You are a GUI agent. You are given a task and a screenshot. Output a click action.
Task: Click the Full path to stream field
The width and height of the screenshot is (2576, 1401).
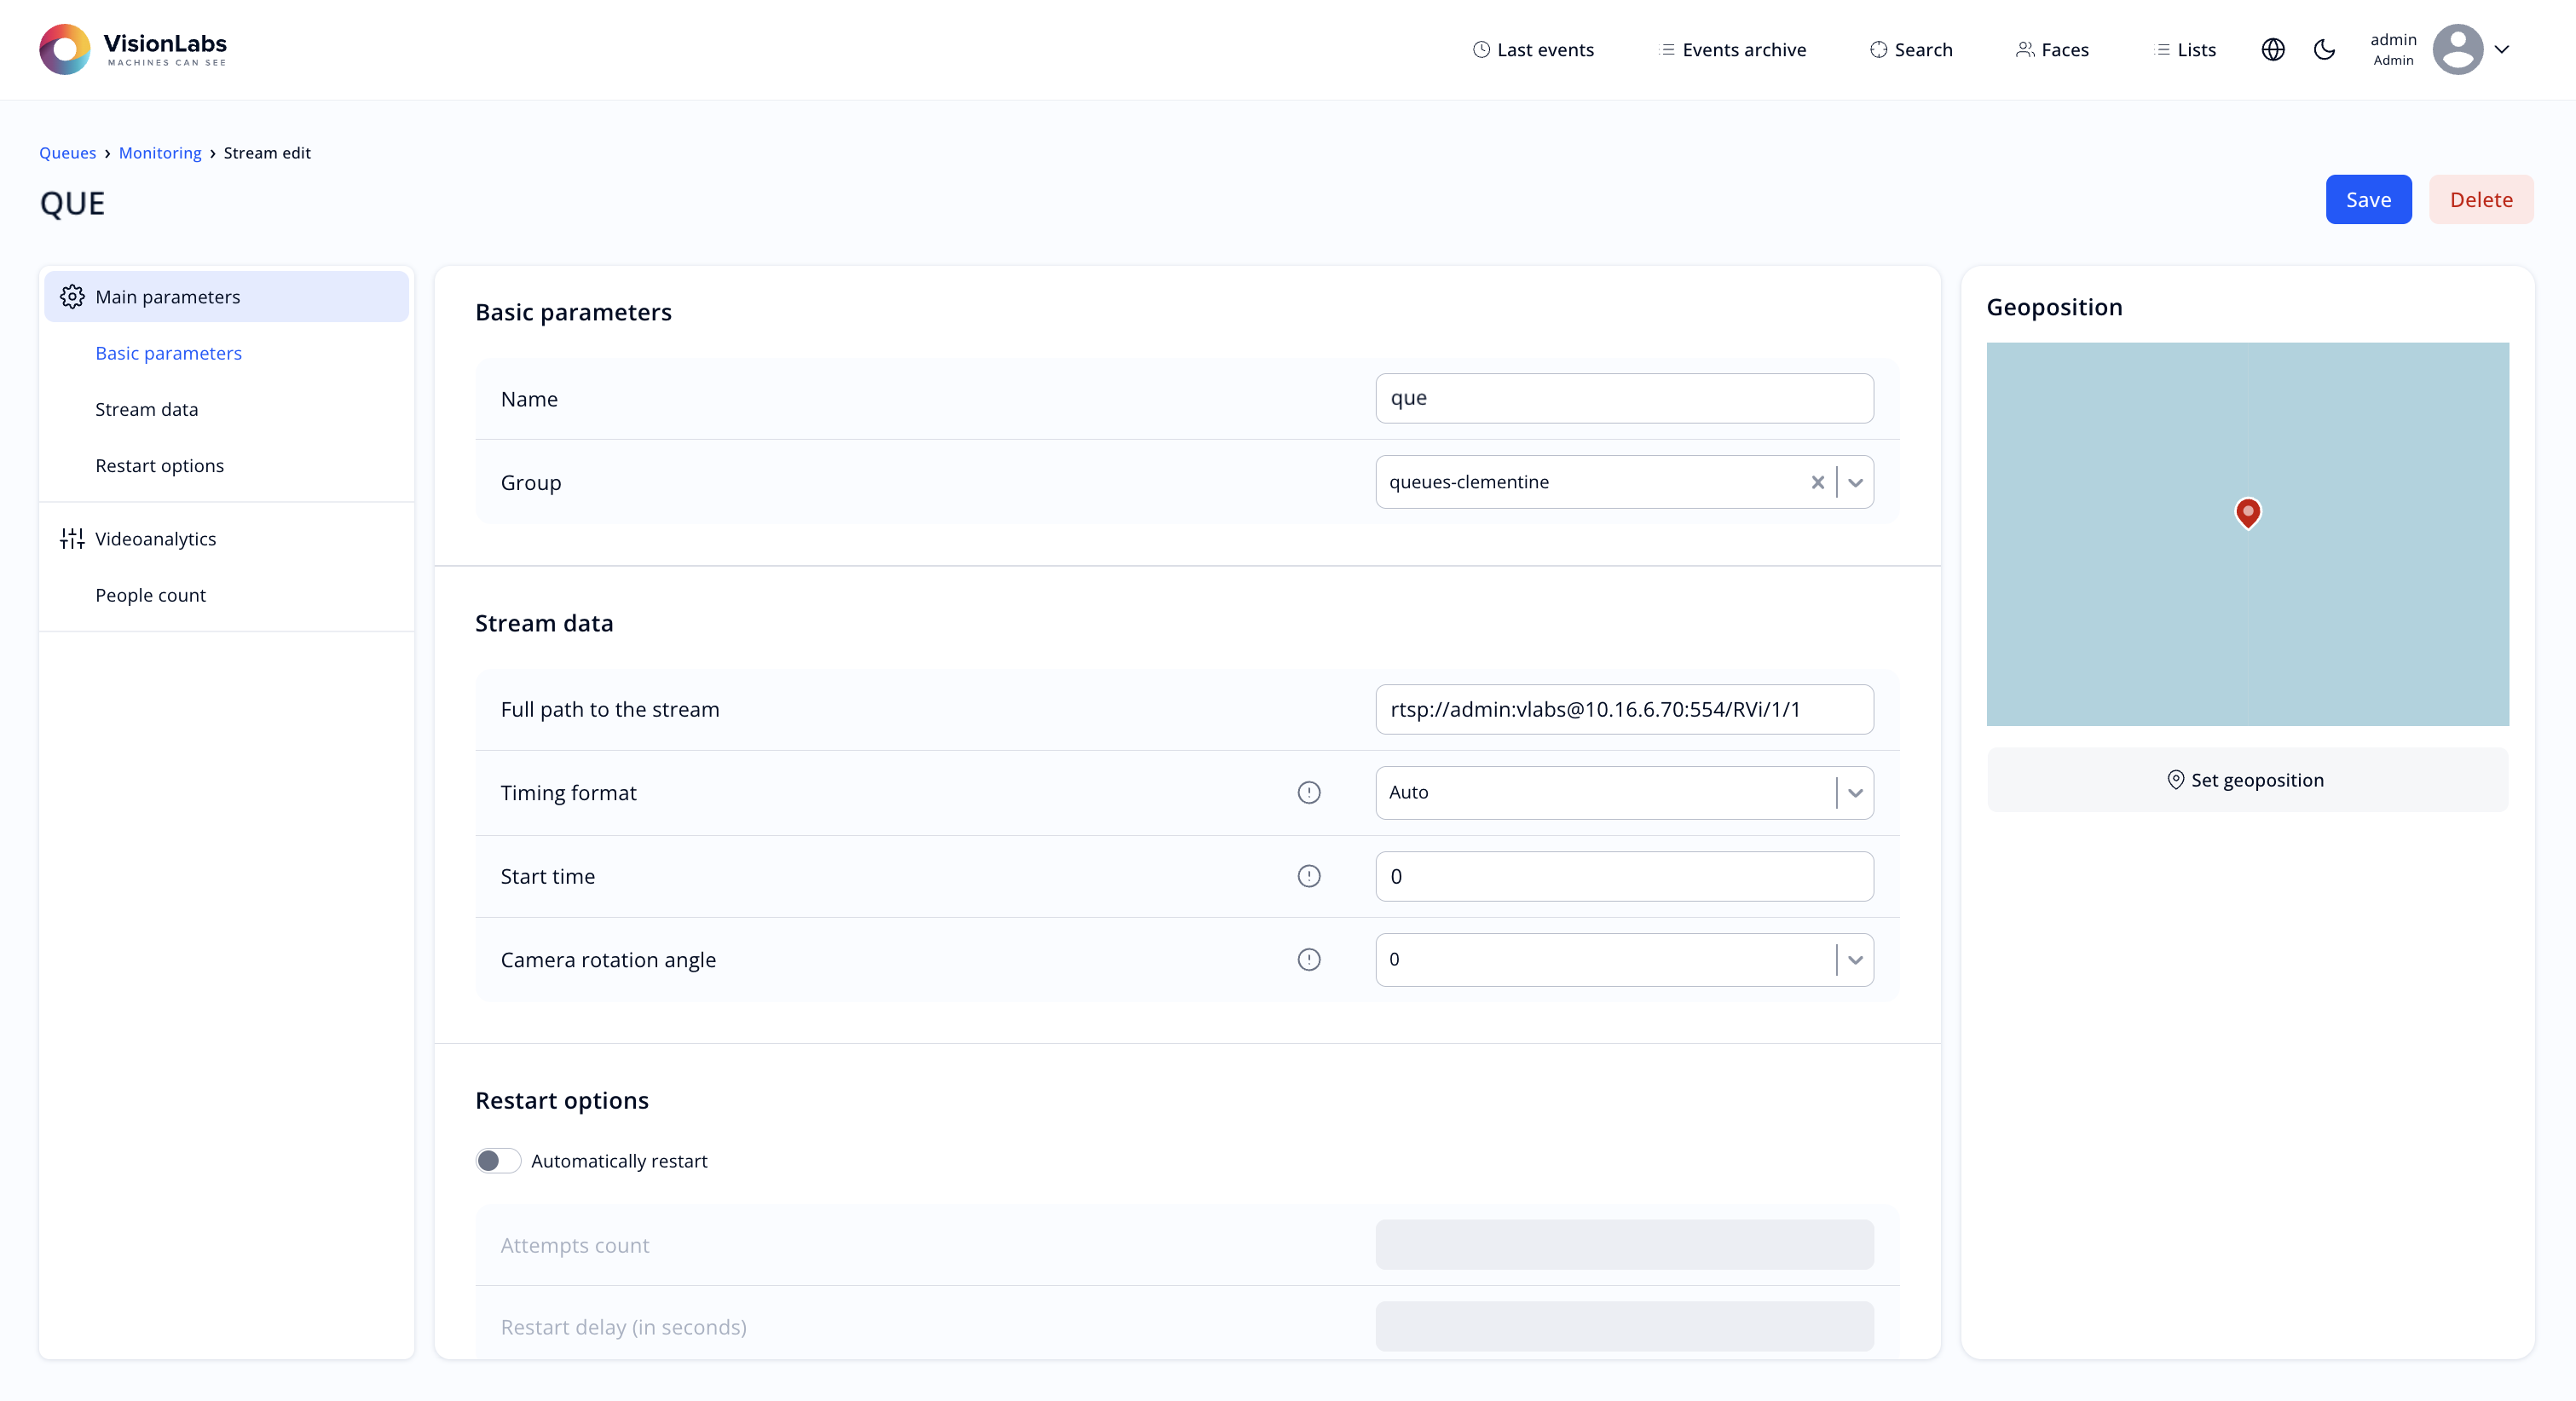click(1623, 709)
